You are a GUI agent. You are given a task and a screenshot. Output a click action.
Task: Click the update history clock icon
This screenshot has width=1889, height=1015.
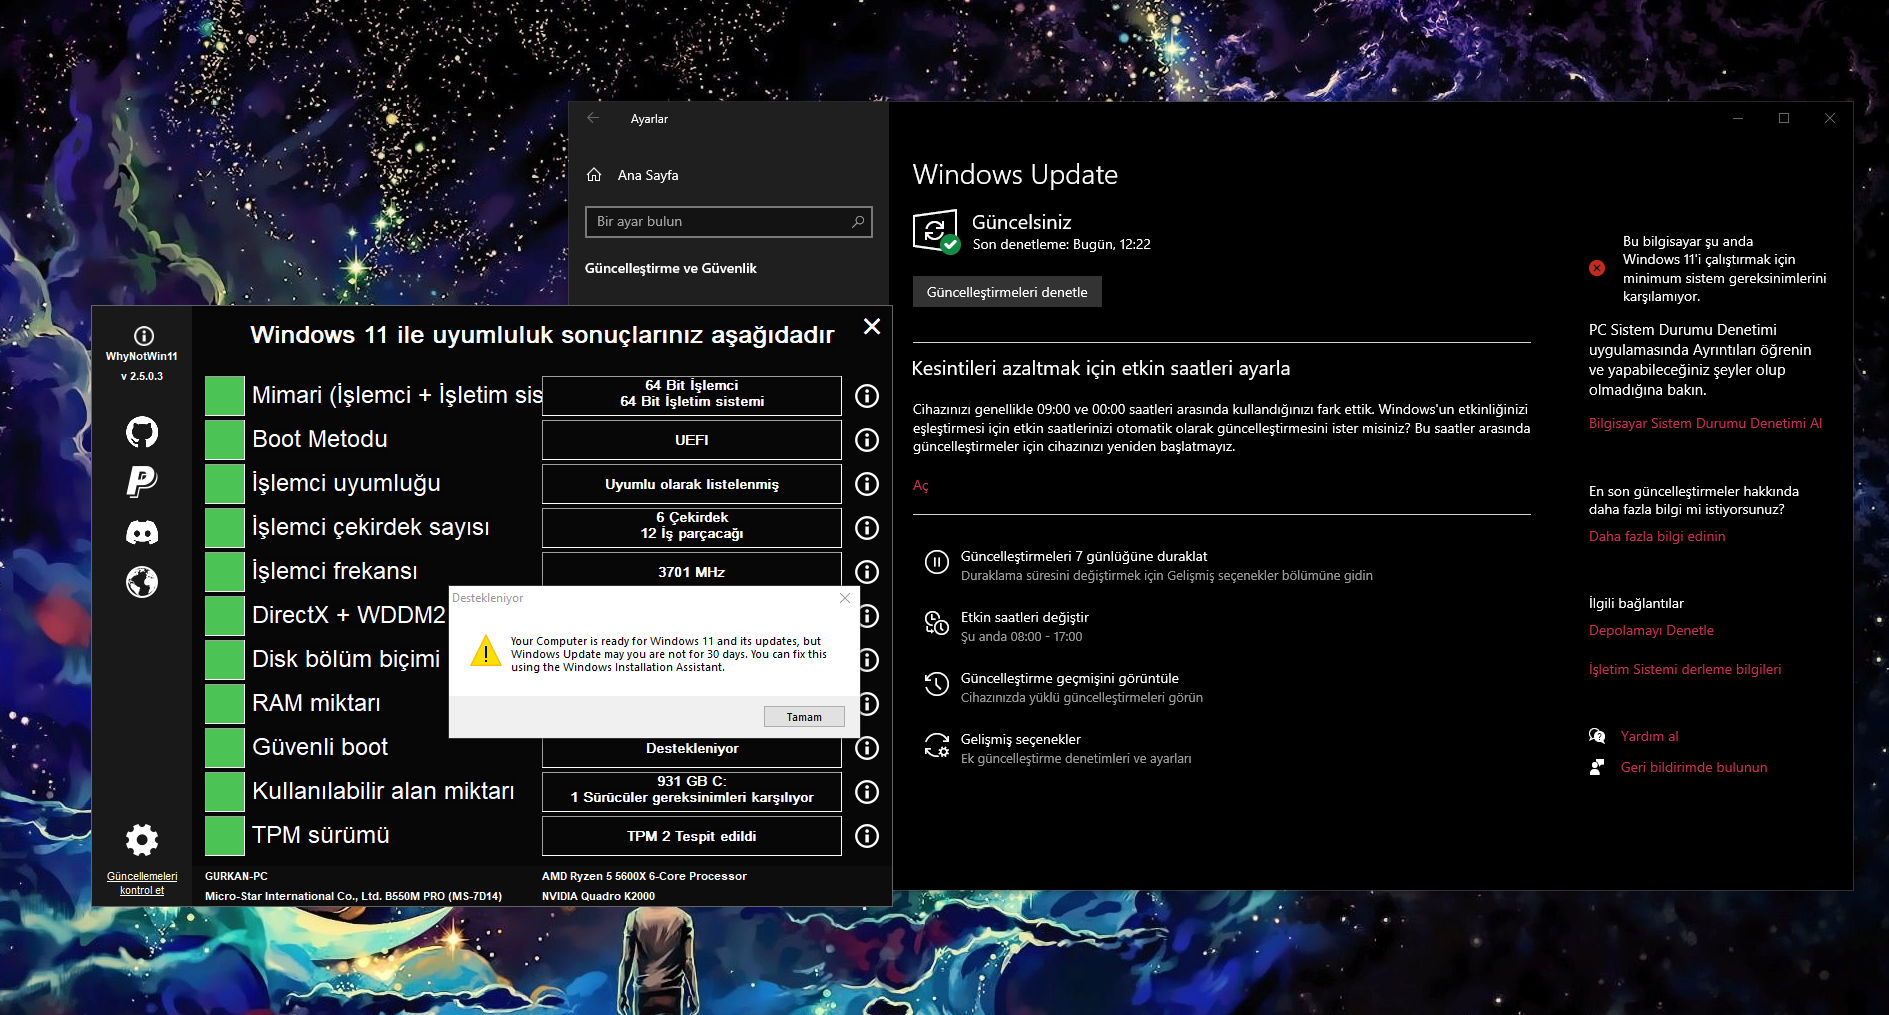pos(937,684)
